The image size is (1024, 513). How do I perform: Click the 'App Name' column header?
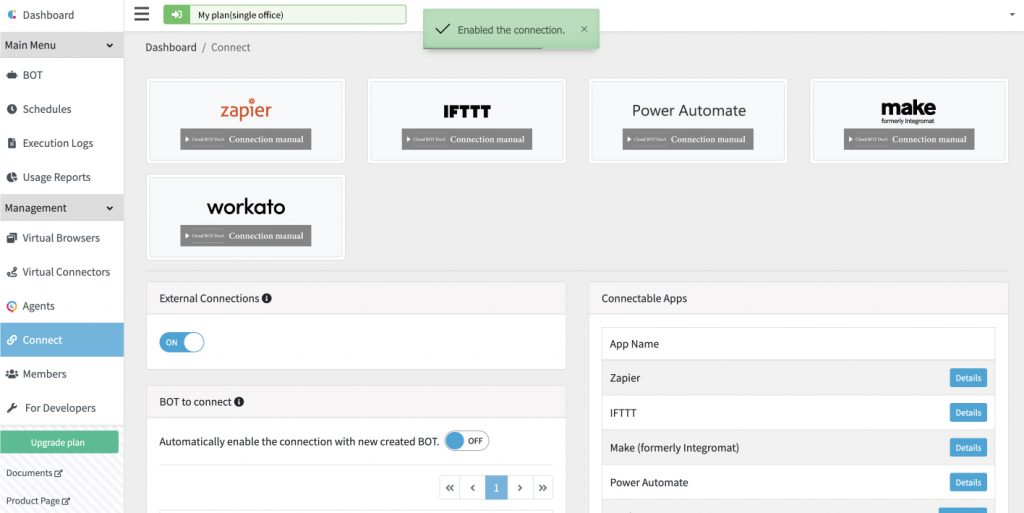click(634, 344)
